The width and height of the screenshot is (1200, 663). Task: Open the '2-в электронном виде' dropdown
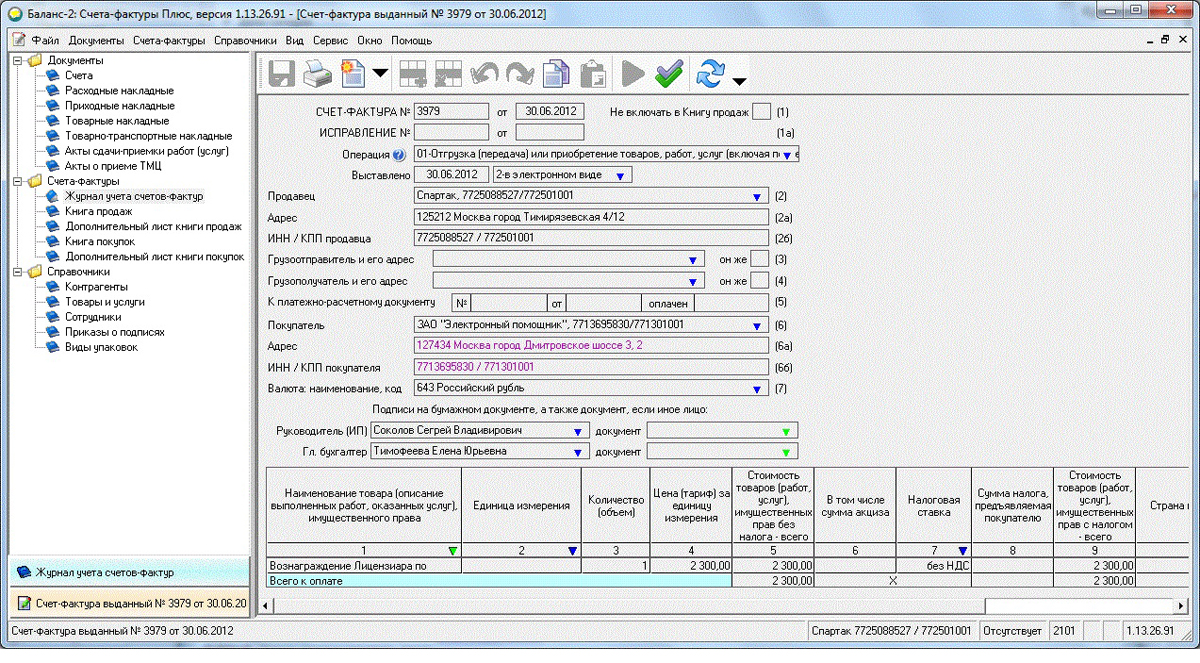pyautogui.click(x=620, y=176)
